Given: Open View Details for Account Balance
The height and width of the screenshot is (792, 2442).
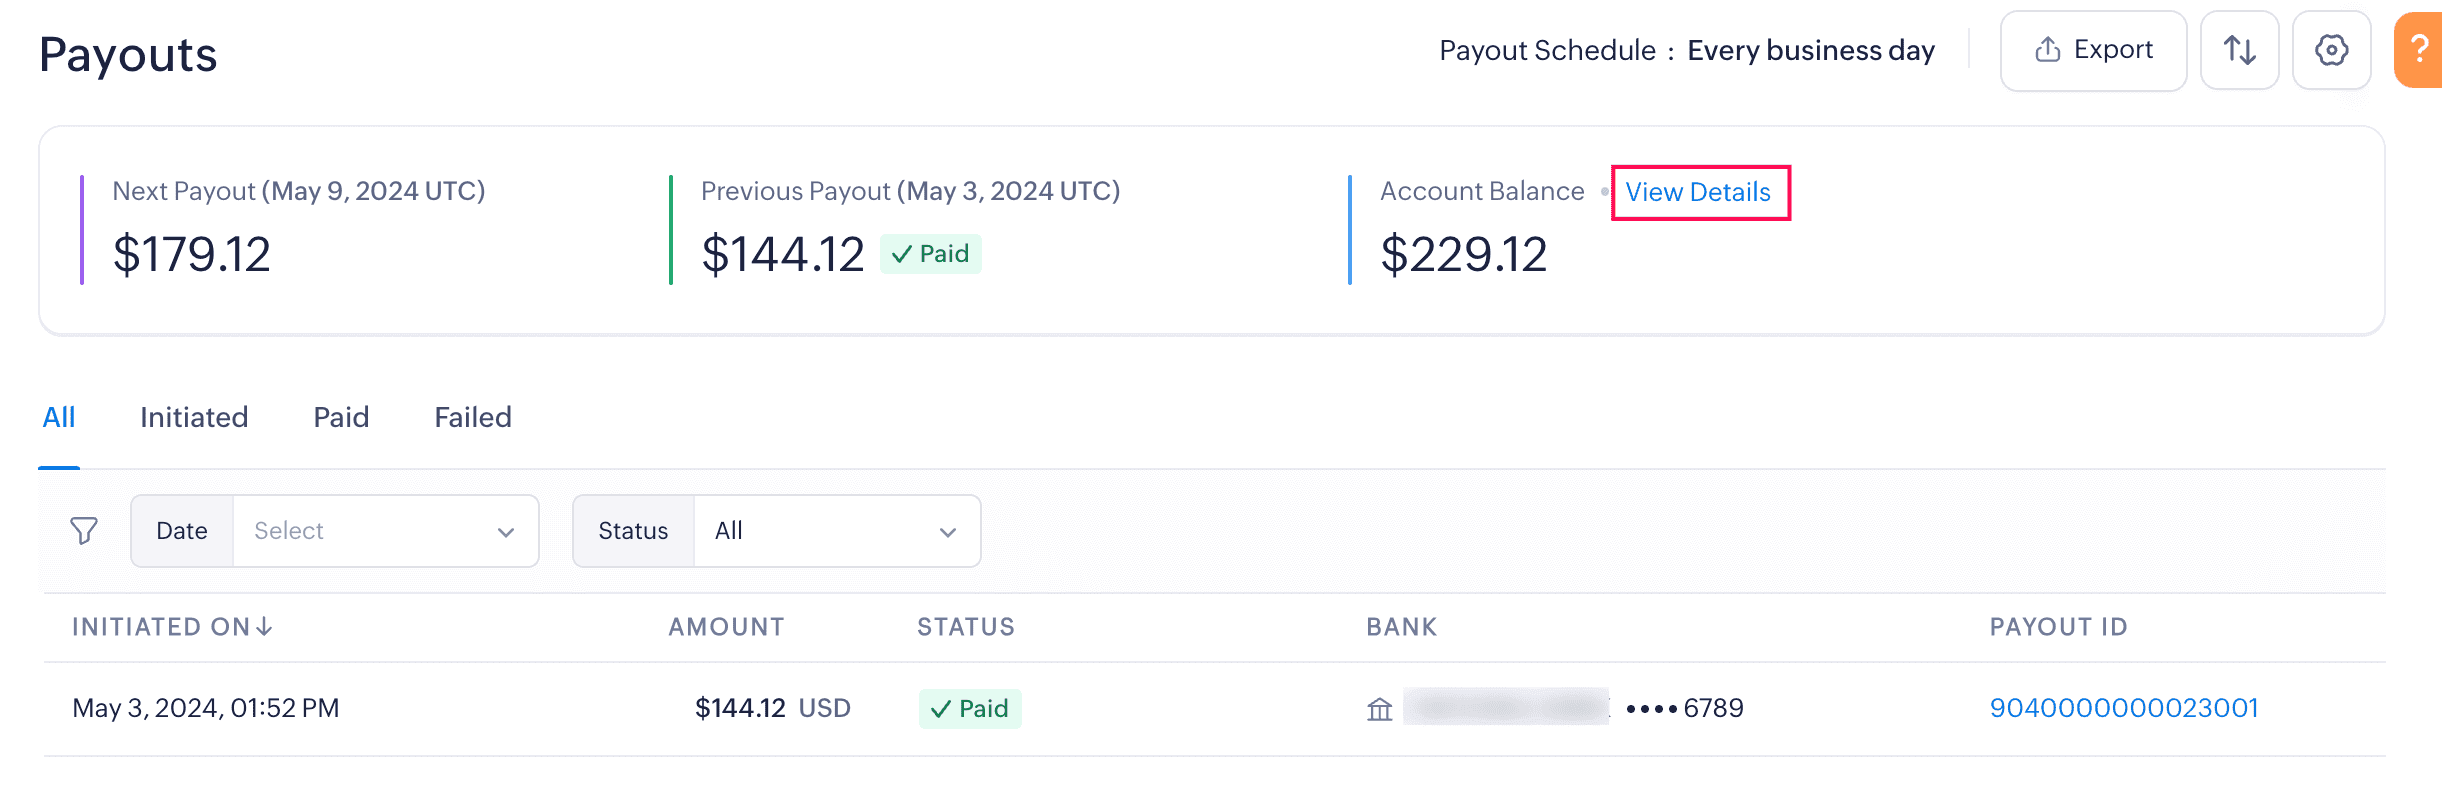Looking at the screenshot, I should [x=1698, y=192].
